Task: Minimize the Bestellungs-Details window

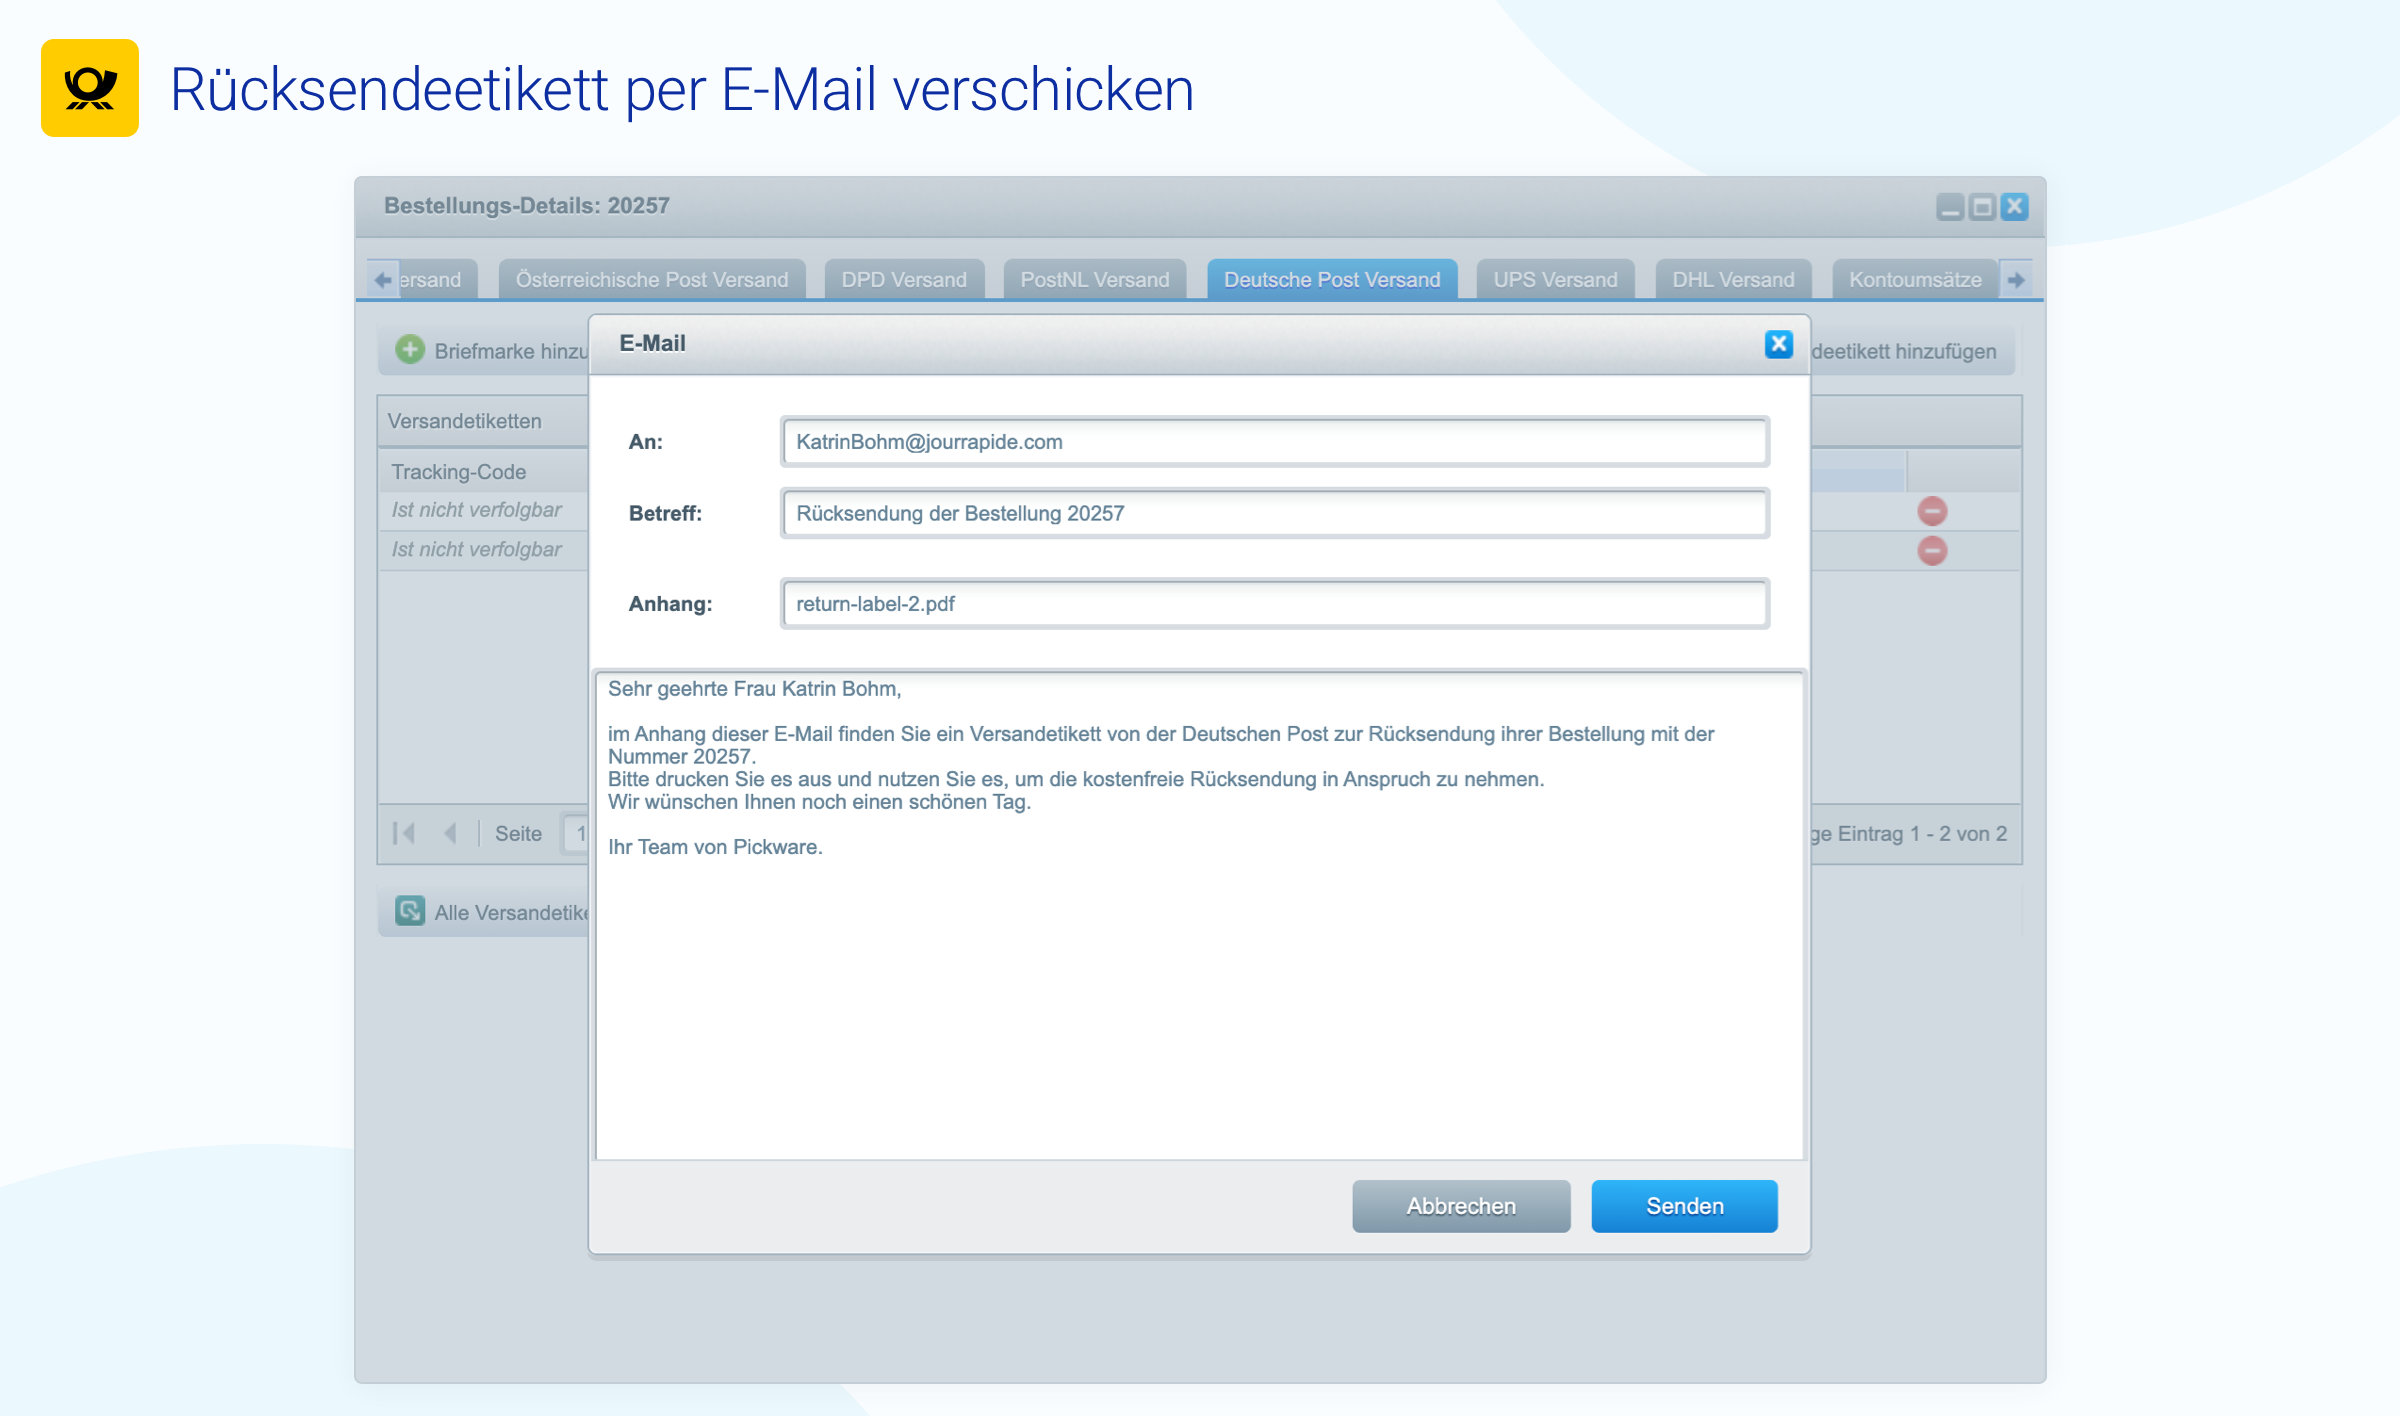Action: (x=1950, y=207)
